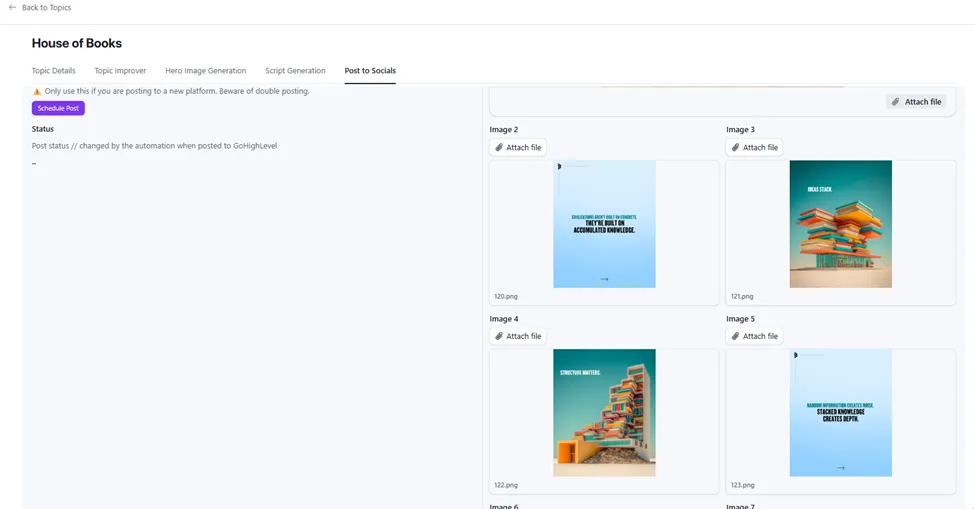Click the Image 3 label
Screen dimensions: 975x509
click(741, 130)
